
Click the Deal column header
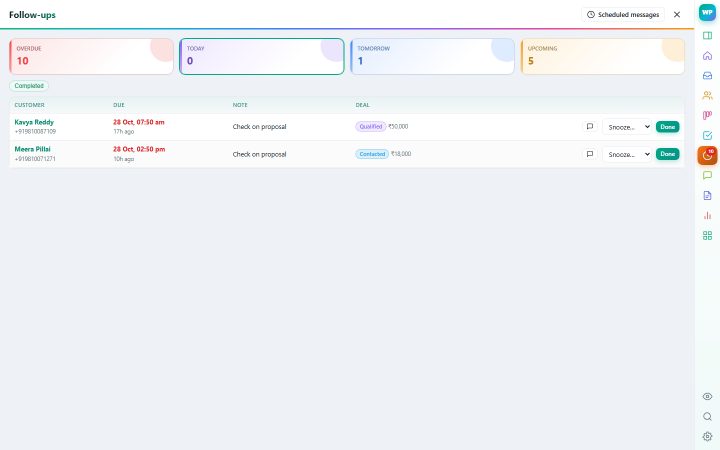click(x=362, y=105)
